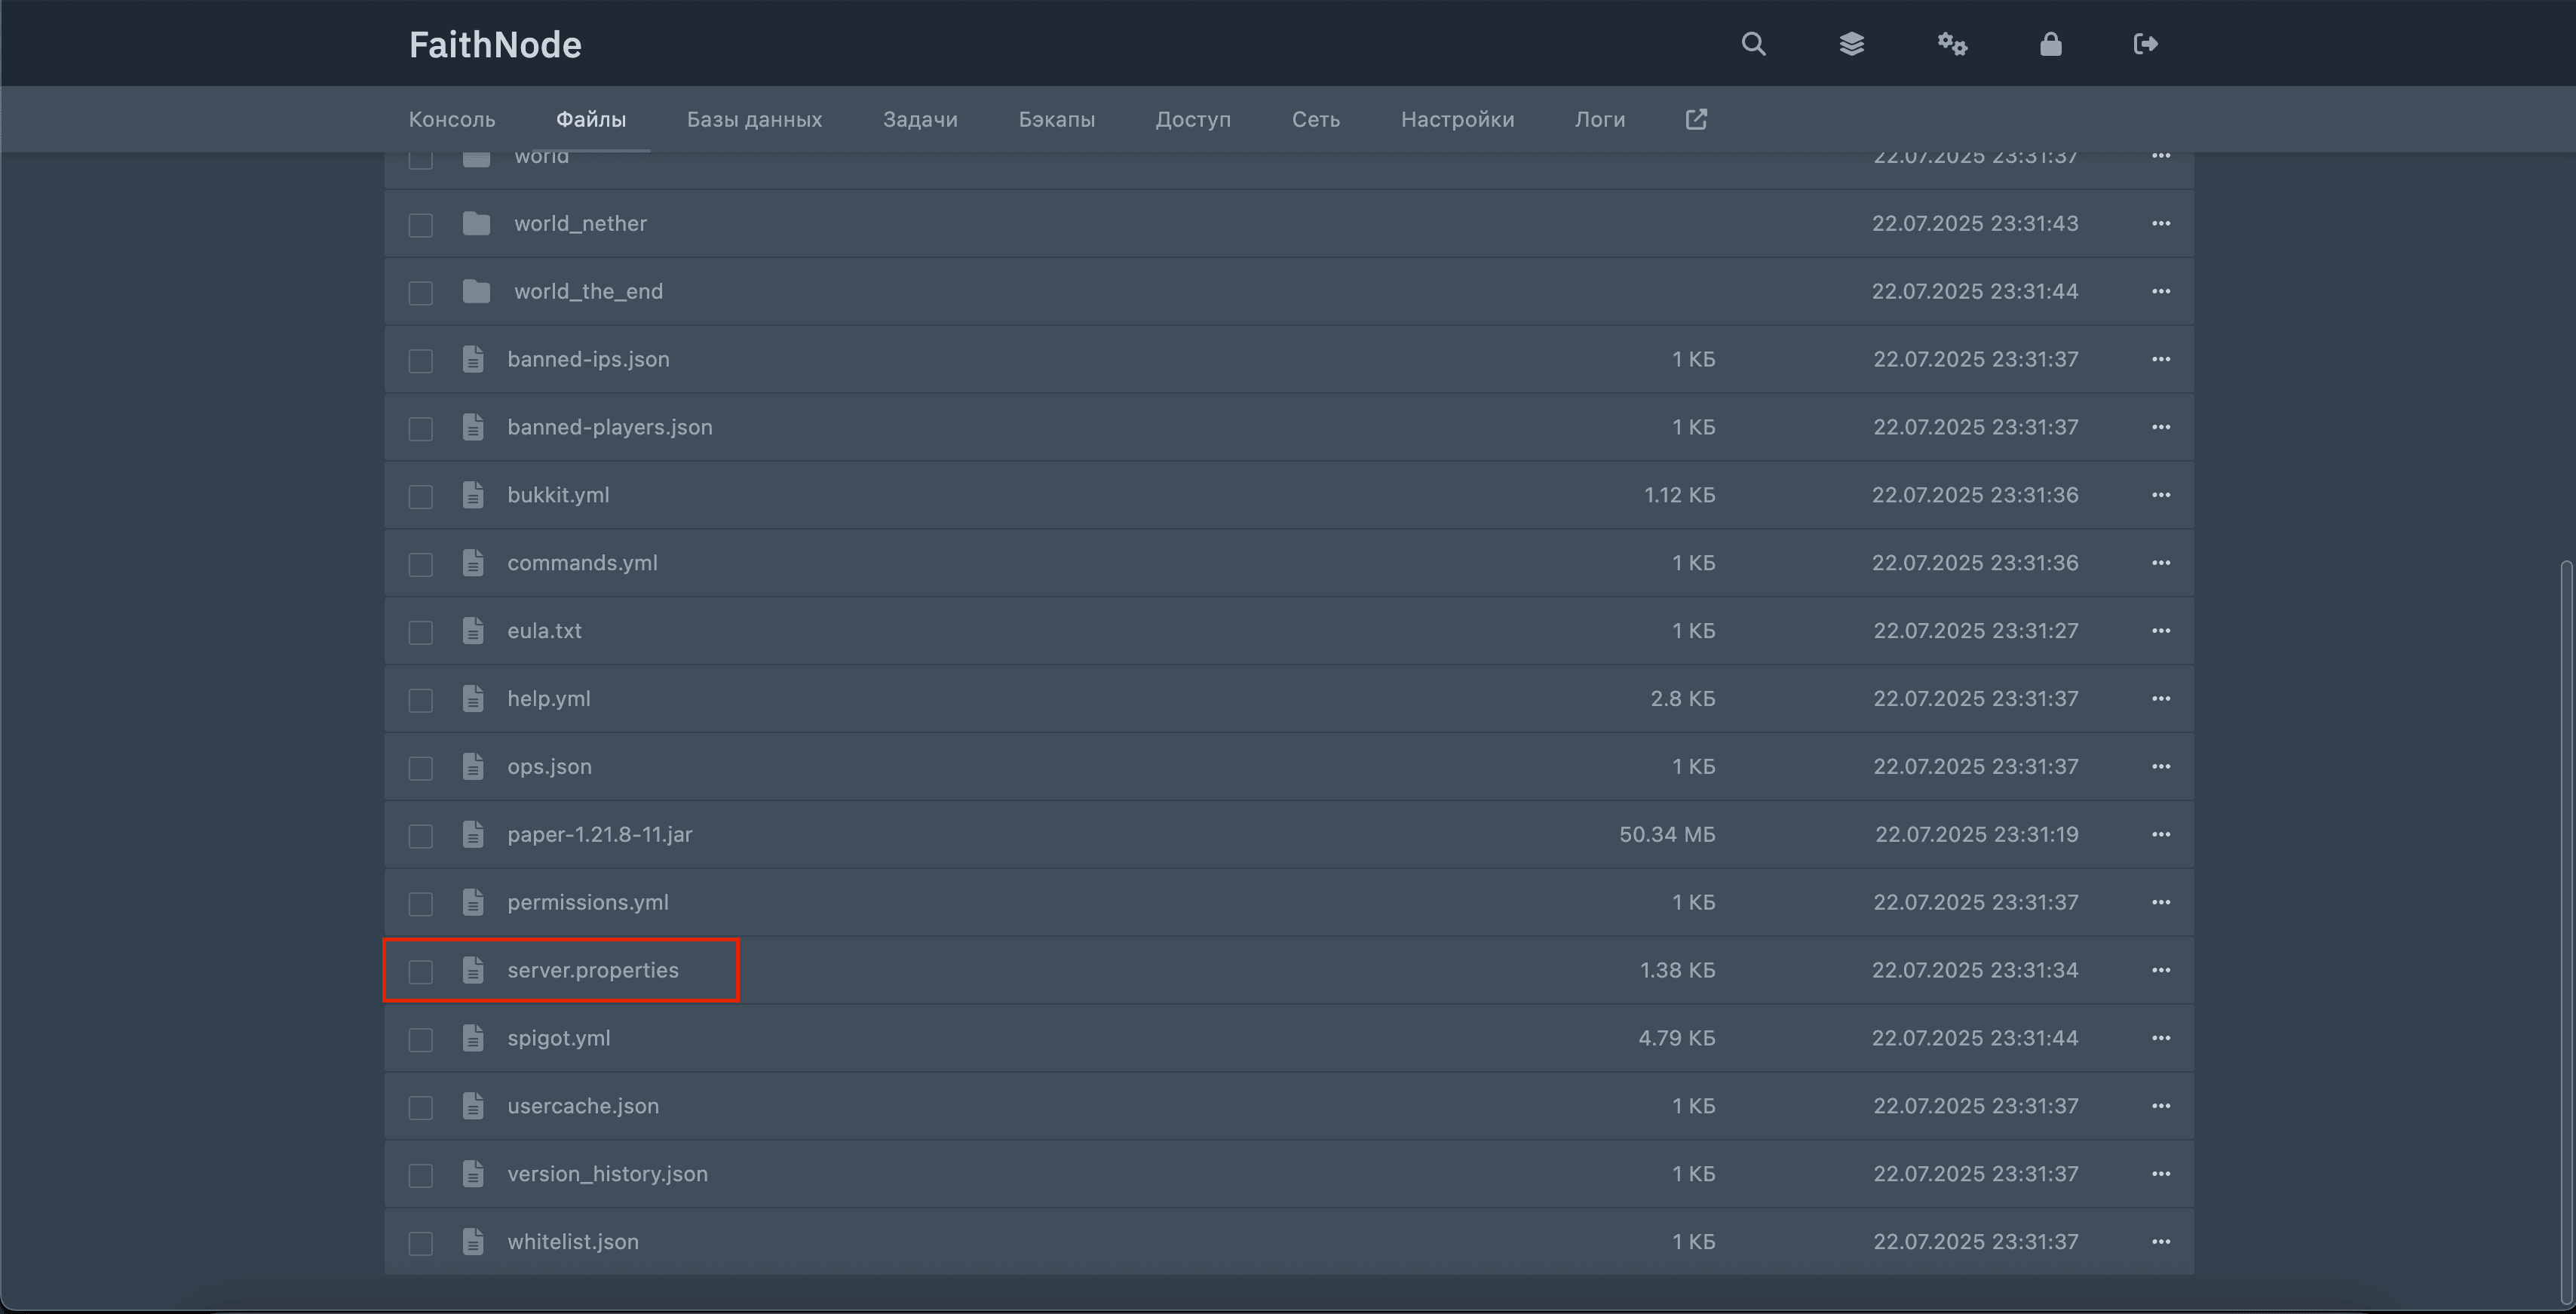Click the sign out arrow icon
Image resolution: width=2576 pixels, height=1314 pixels.
(x=2145, y=44)
